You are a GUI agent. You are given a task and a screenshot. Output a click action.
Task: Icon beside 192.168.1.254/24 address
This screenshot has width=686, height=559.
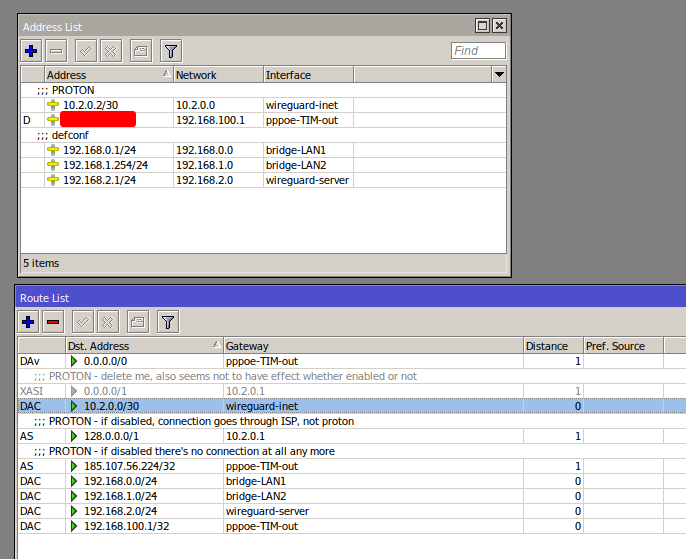[53, 165]
